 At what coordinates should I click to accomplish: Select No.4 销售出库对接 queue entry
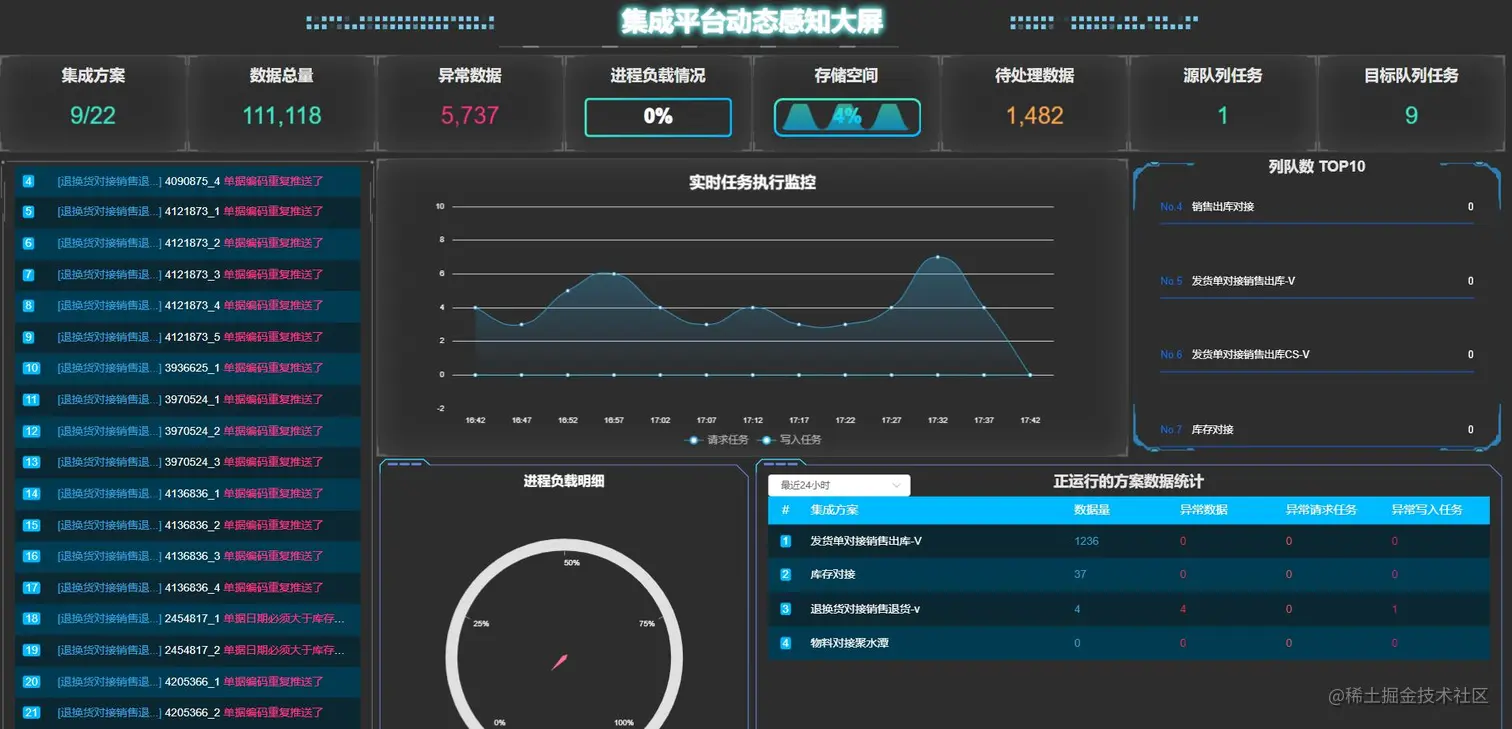coord(1316,207)
